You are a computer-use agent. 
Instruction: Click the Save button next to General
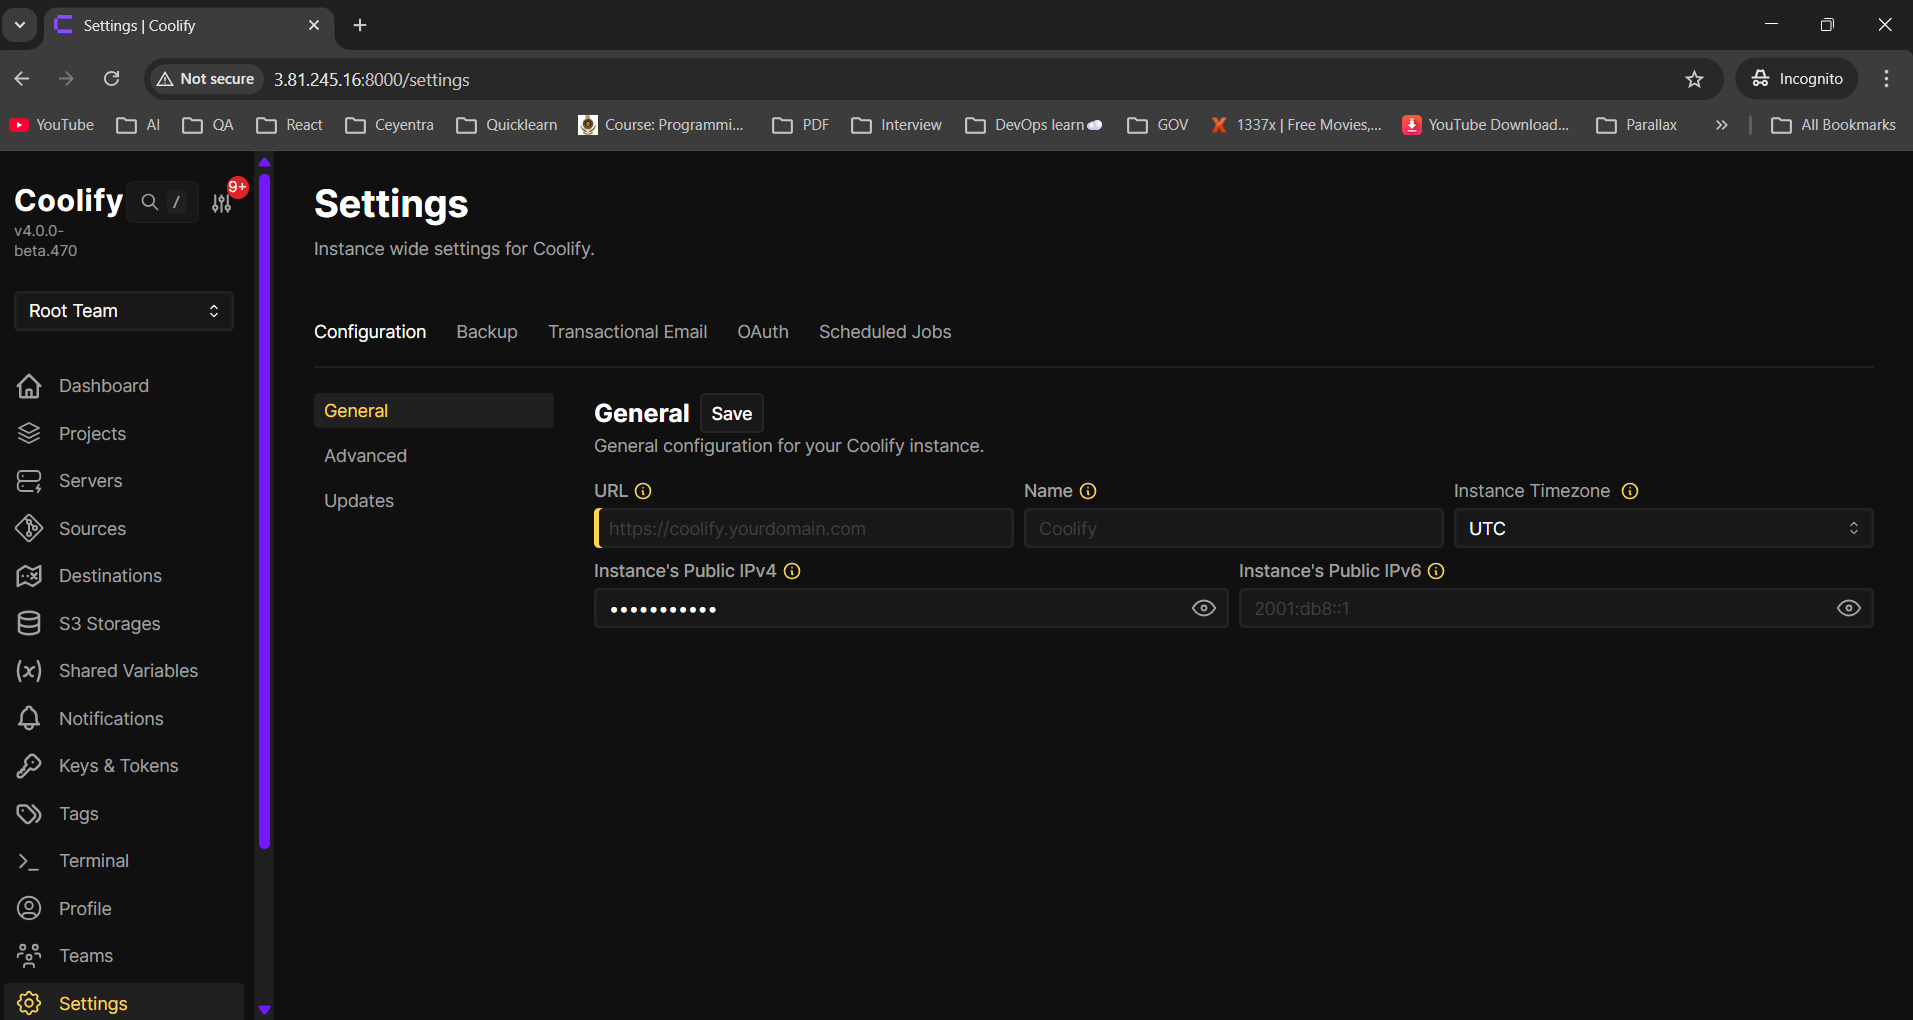(x=731, y=414)
